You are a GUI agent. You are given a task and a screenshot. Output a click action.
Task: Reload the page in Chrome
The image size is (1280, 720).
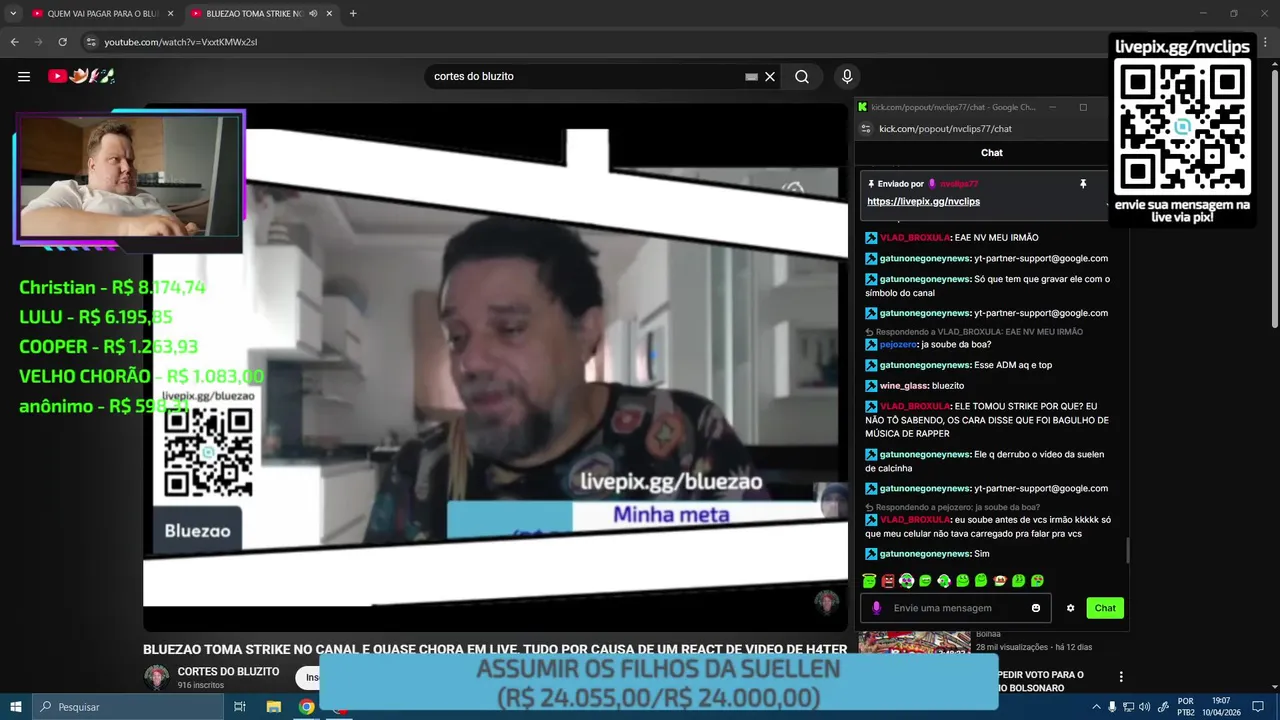pyautogui.click(x=62, y=42)
